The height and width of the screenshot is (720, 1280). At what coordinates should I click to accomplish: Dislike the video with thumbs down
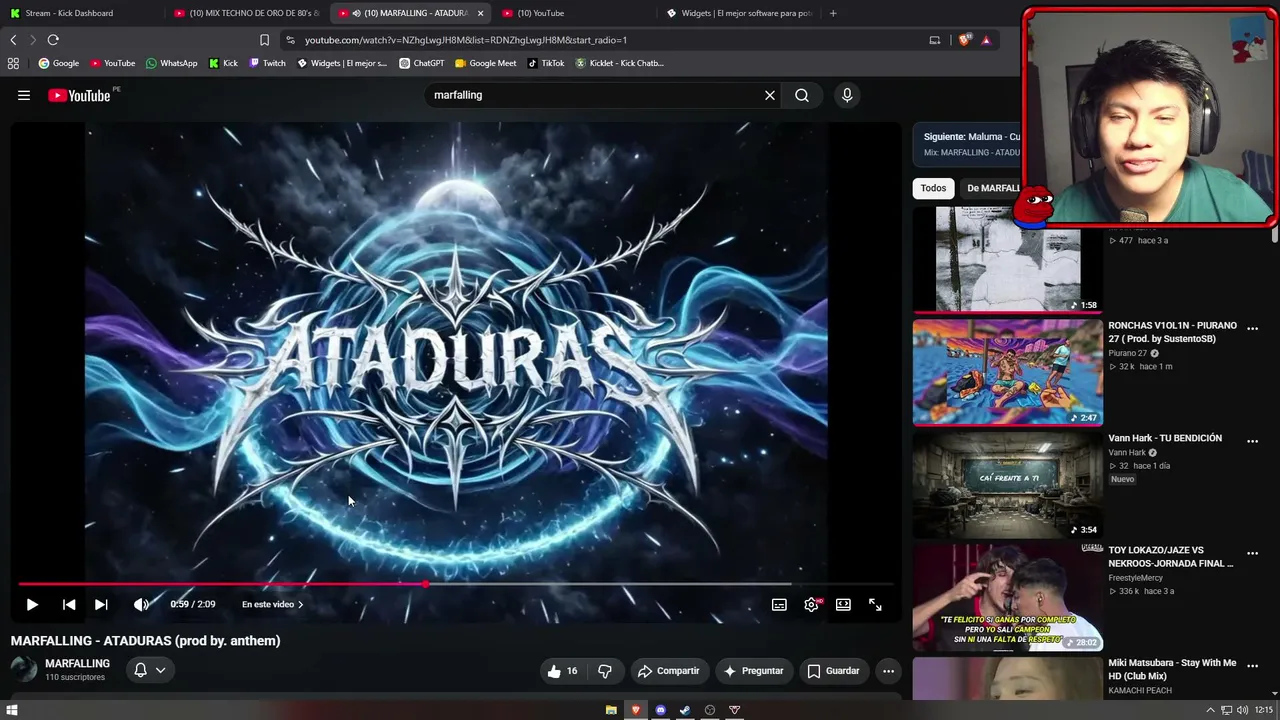[x=605, y=671]
